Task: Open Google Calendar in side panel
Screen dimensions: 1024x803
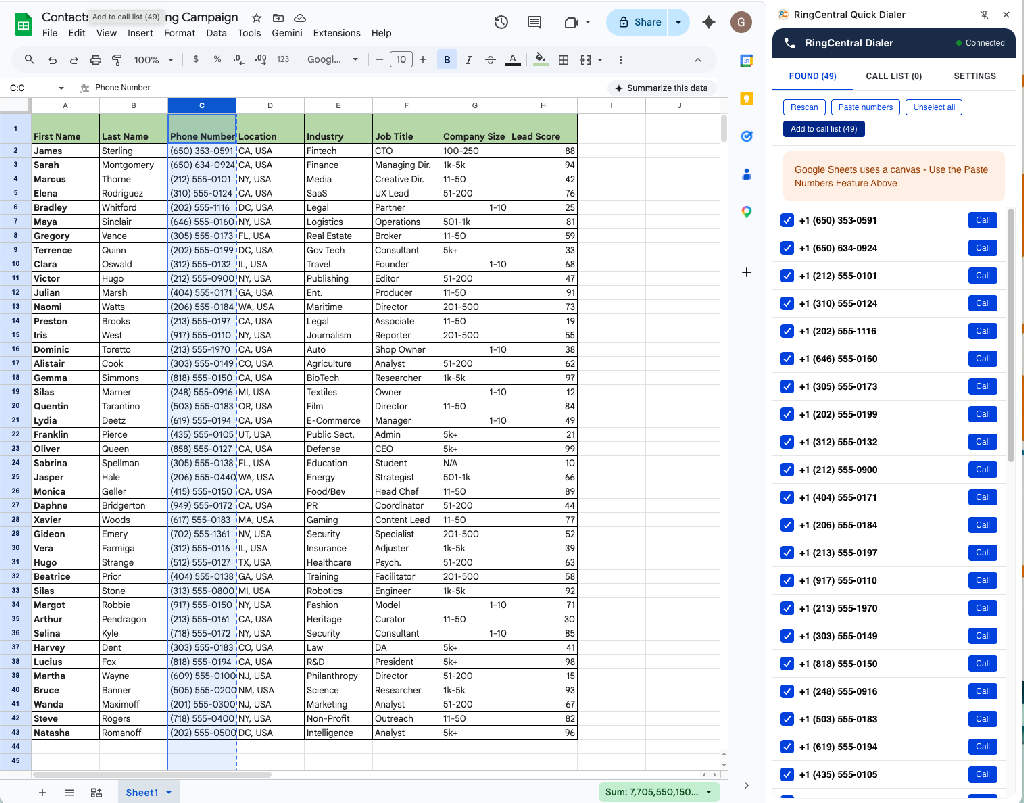Action: coord(746,61)
